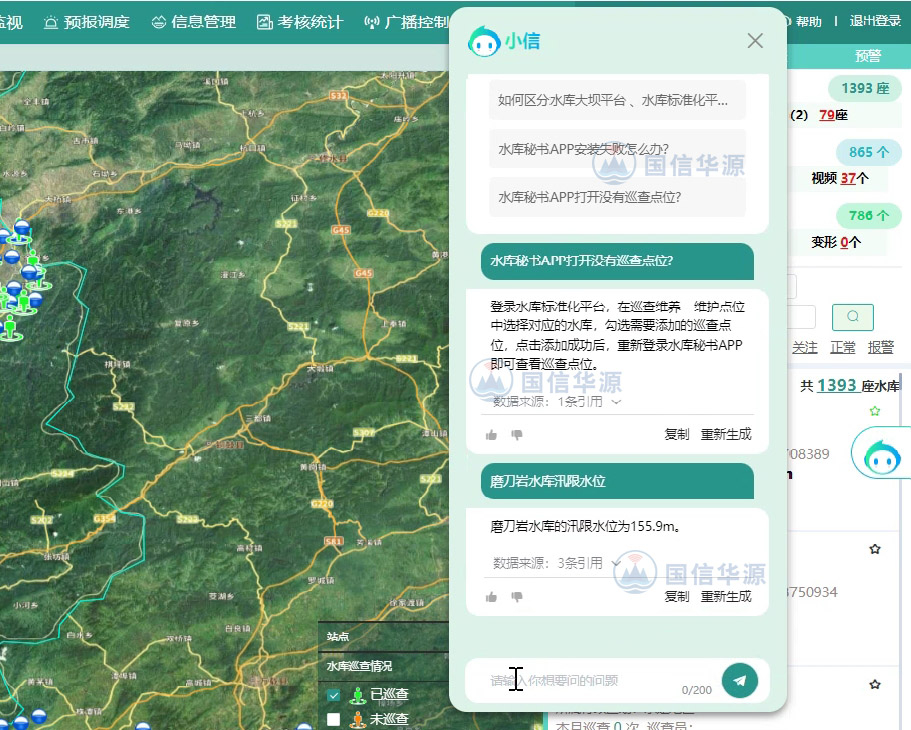
Task: Copy the 汛限水位 answer via 复制
Action: point(677,596)
